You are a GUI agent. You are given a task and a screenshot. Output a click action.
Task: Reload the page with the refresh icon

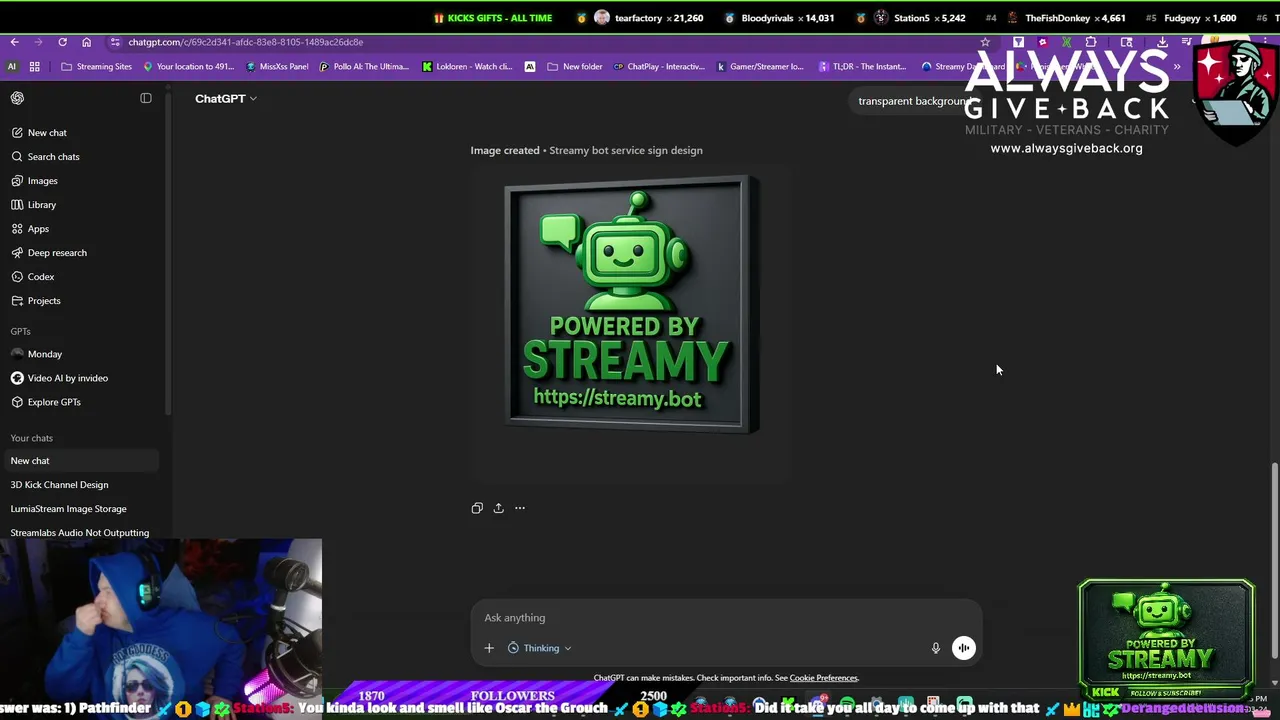[x=62, y=42]
